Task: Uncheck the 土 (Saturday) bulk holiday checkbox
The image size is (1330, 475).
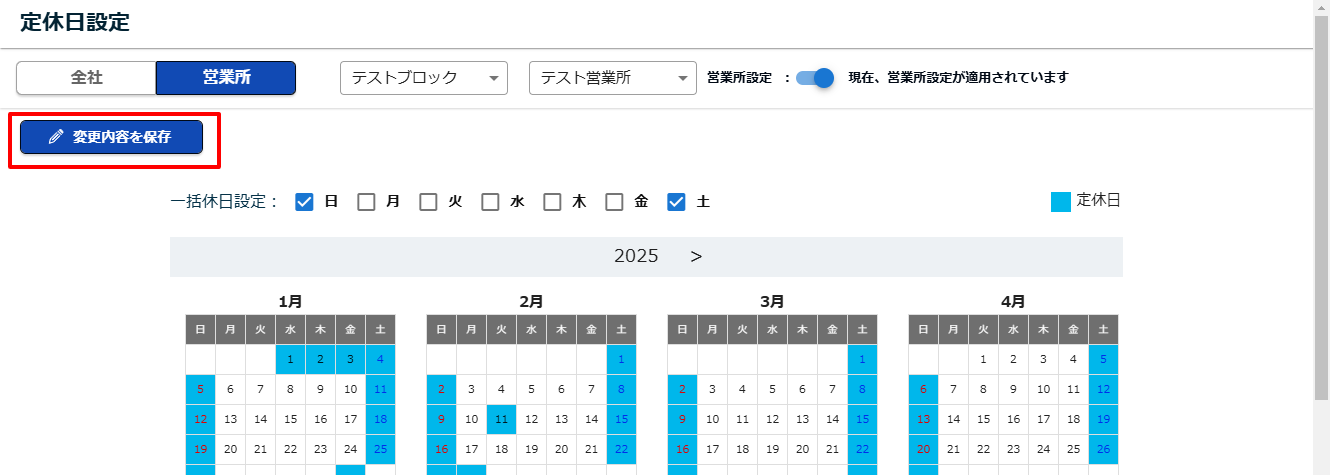Action: pos(676,202)
